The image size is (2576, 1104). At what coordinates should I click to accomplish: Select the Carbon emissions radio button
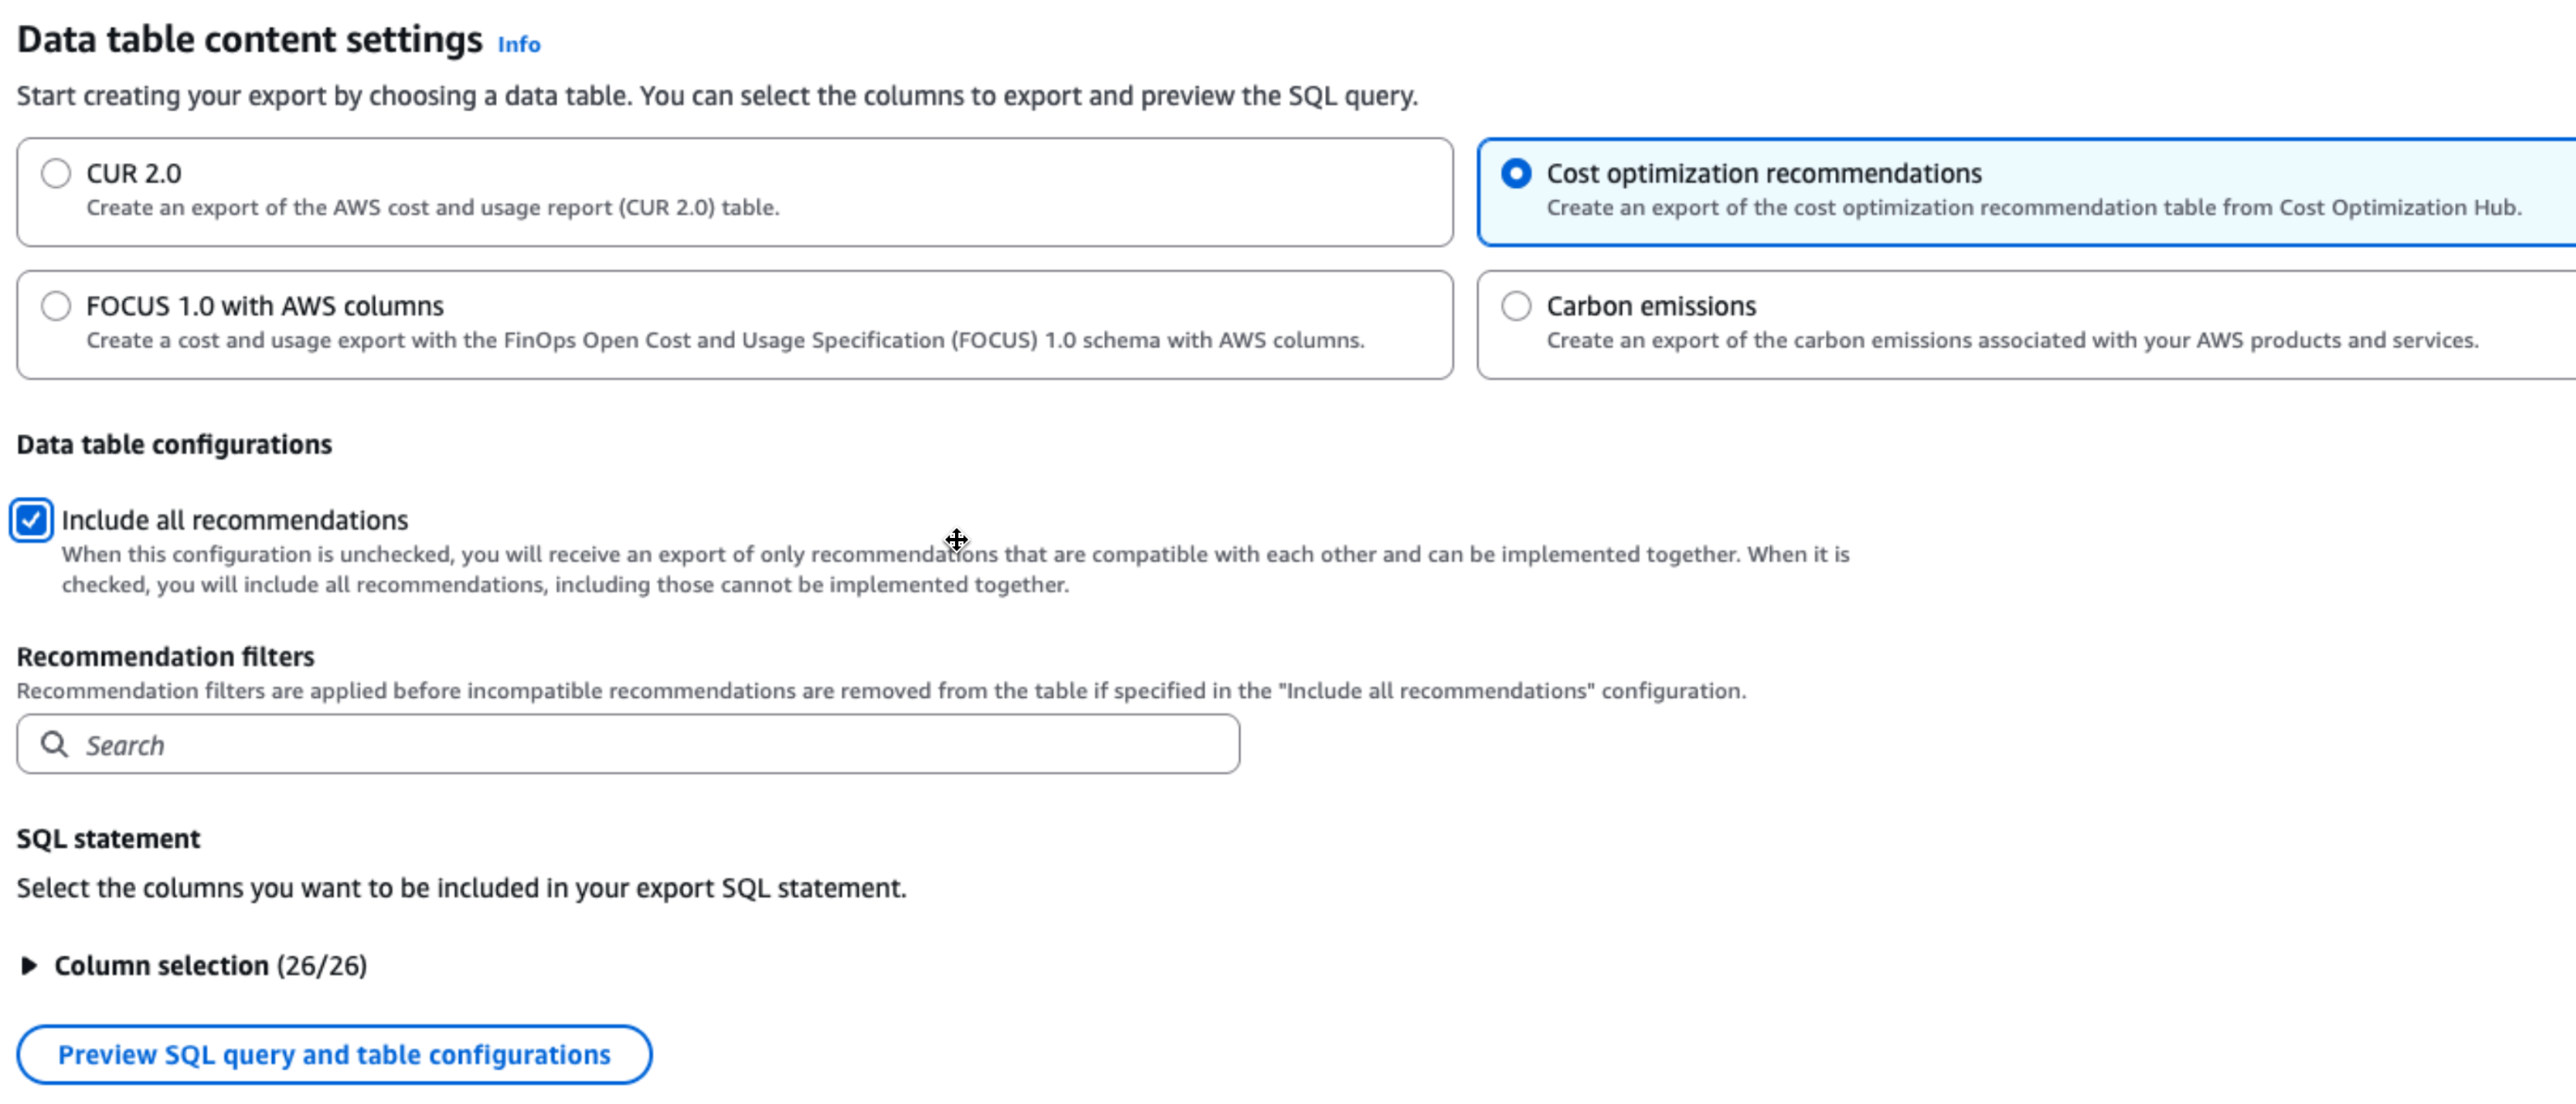pyautogui.click(x=1516, y=305)
